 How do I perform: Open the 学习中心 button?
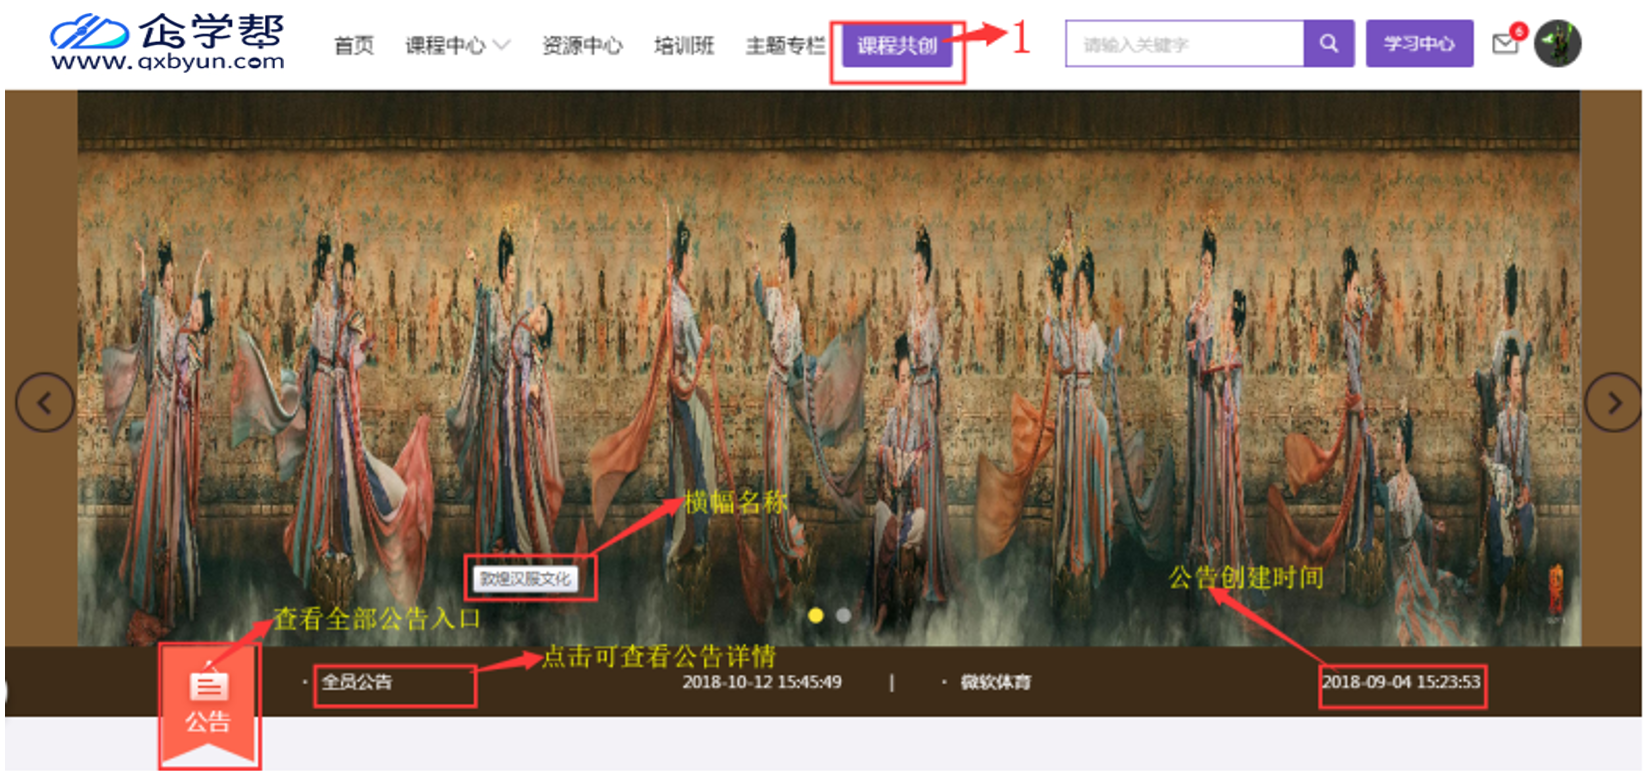click(1420, 44)
